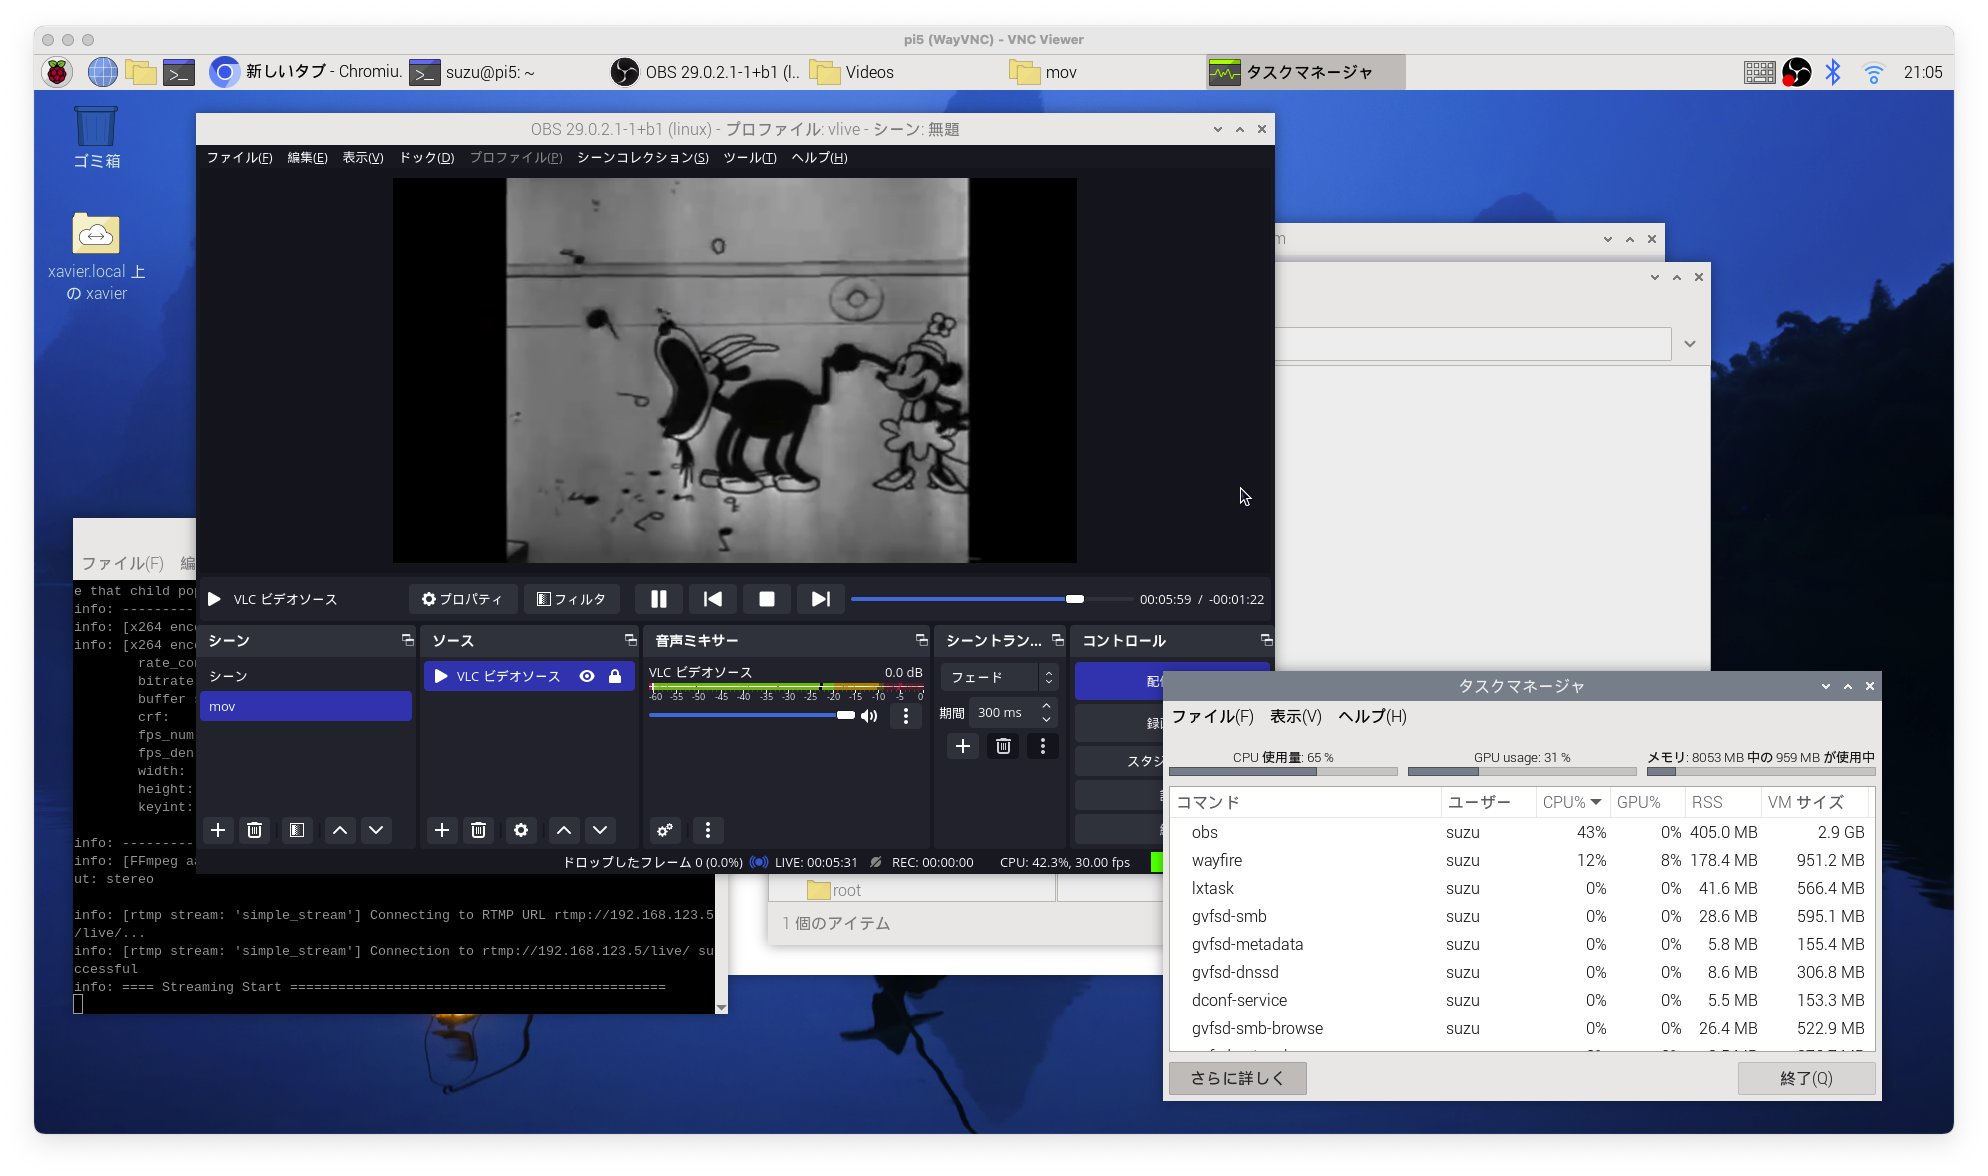Click the OBS tray icon in the system tray
Image resolution: width=1988 pixels, height=1176 pixels.
click(x=1796, y=72)
